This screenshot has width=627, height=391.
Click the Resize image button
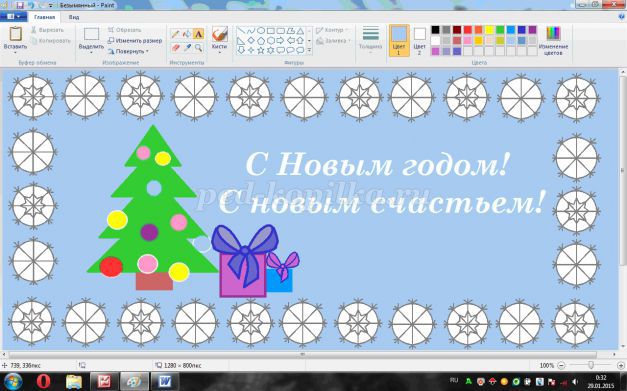pos(135,40)
